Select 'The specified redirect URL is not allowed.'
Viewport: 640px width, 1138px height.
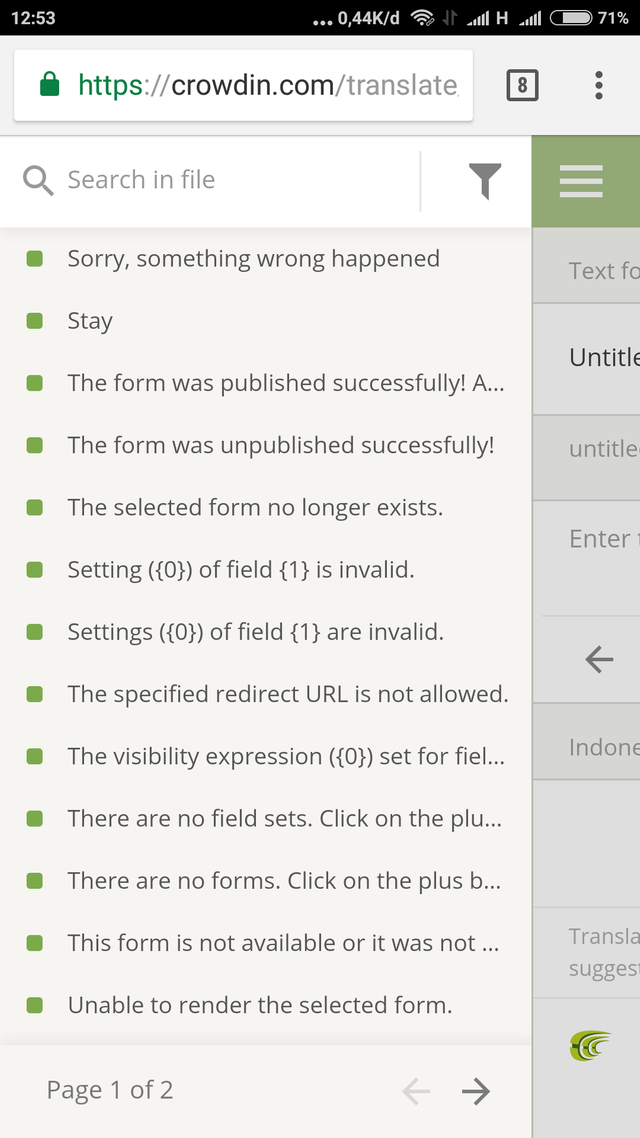(288, 694)
